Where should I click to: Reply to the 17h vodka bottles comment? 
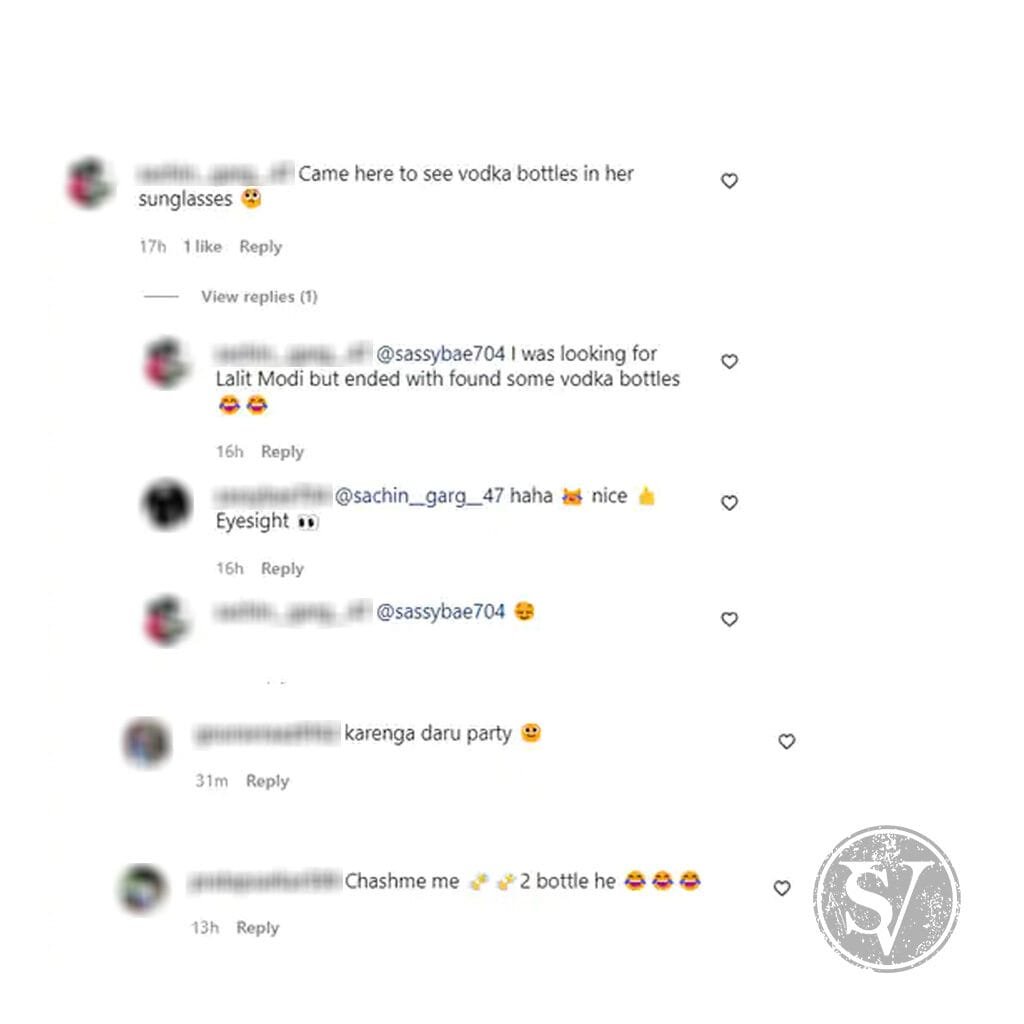tap(261, 247)
